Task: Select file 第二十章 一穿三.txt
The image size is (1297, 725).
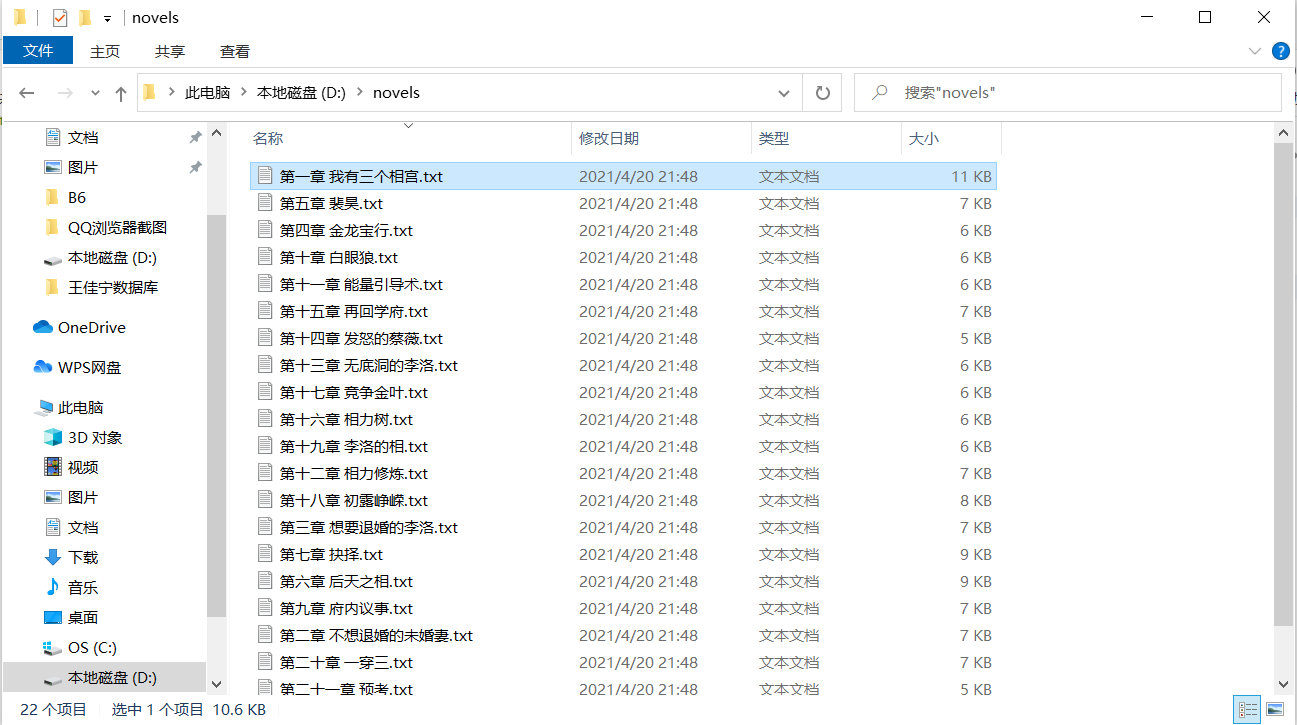Action: (346, 662)
